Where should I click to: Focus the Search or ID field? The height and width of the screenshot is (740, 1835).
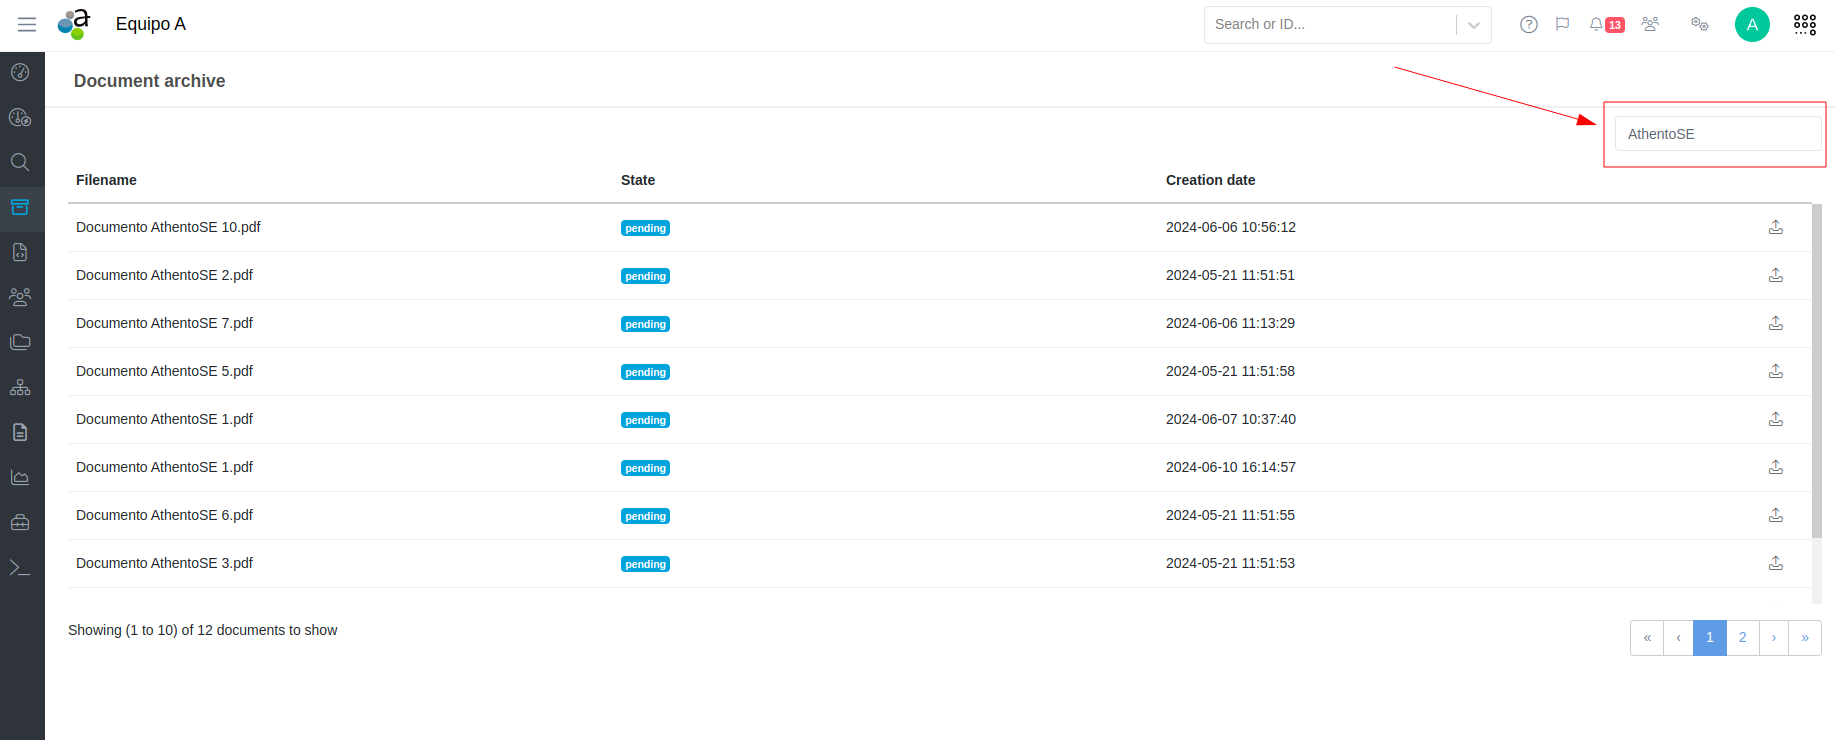(x=1330, y=24)
